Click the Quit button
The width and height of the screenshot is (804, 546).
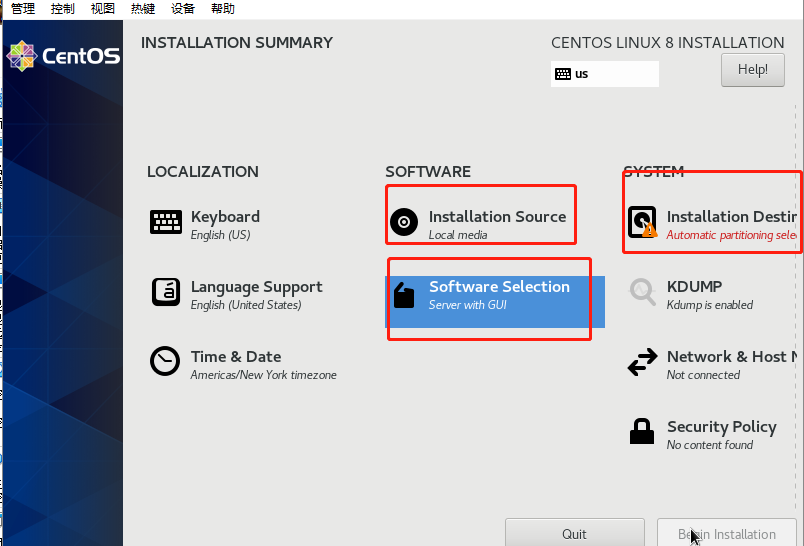click(x=575, y=533)
